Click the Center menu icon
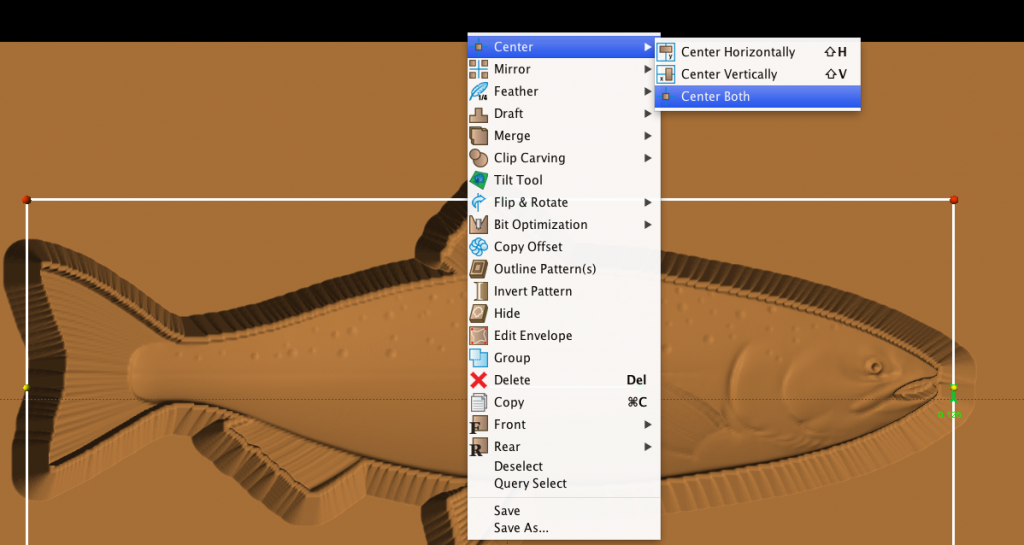Image resolution: width=1024 pixels, height=545 pixels. [479, 47]
